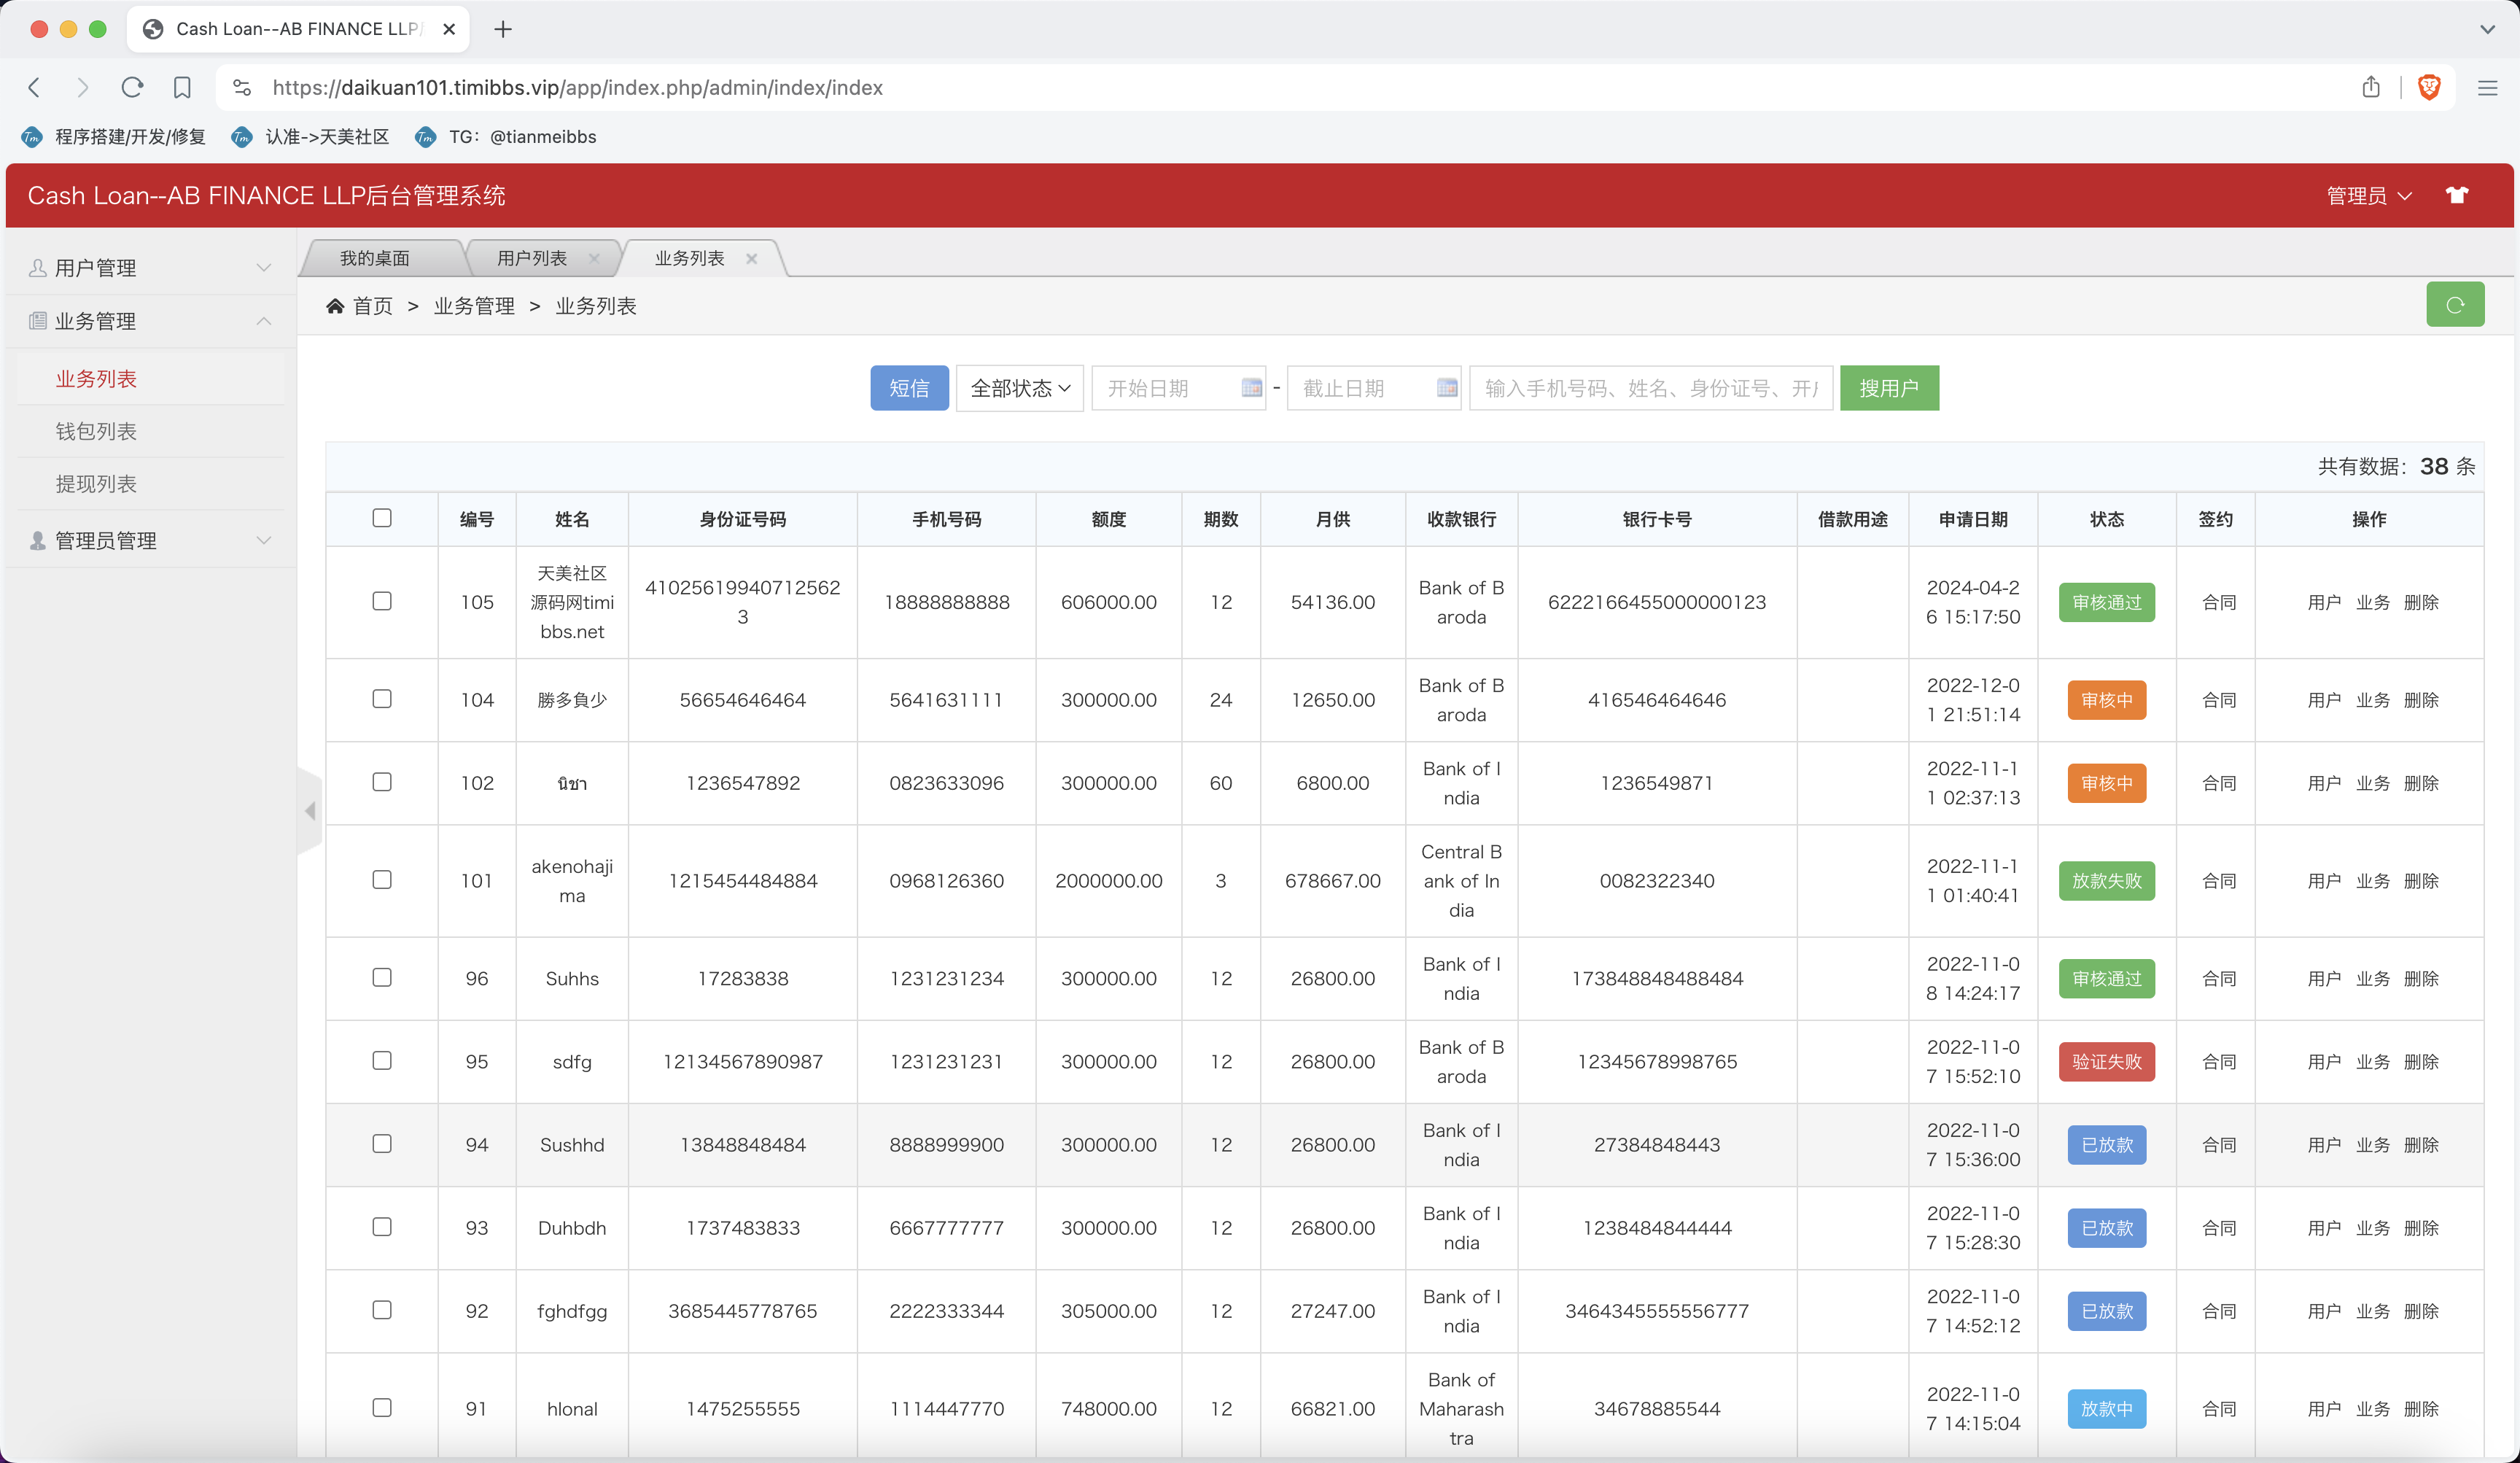Click 已放款 status of row 94
The height and width of the screenshot is (1463, 2520).
coord(2107,1145)
